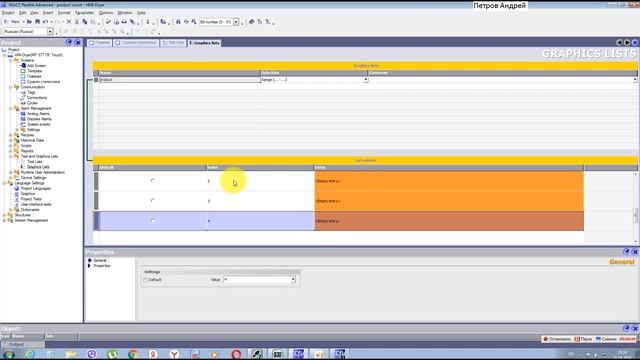The height and width of the screenshot is (360, 640).
Task: Open Connections in project tree
Action: (x=37, y=98)
